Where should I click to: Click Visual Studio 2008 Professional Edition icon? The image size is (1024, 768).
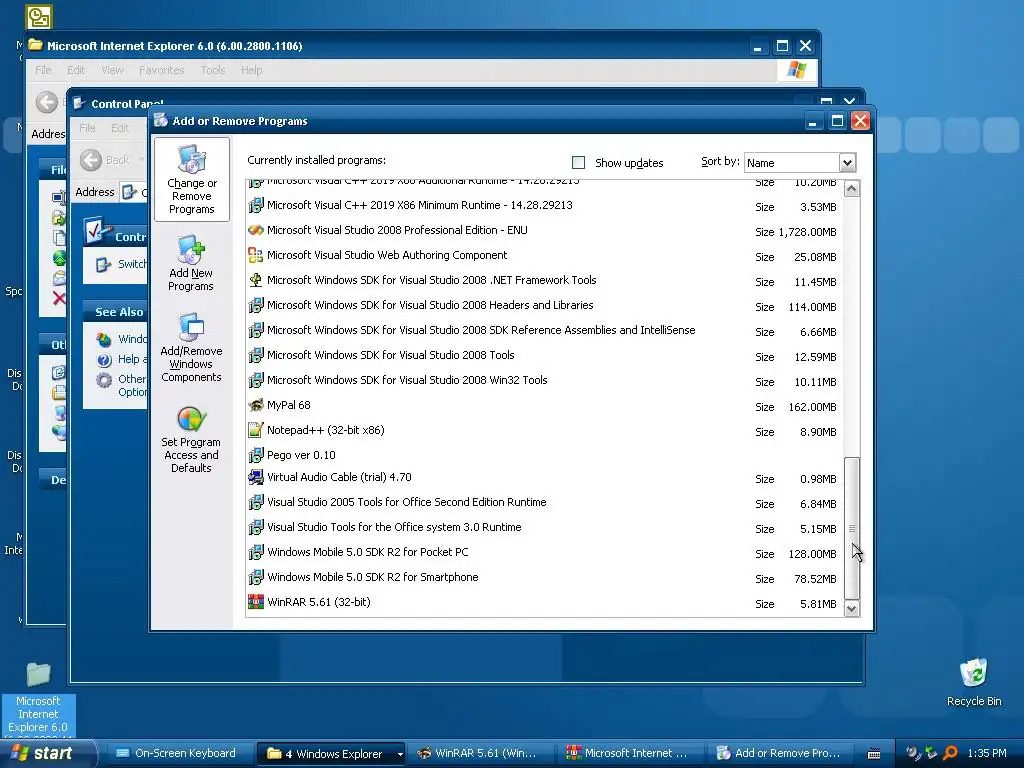coord(256,231)
